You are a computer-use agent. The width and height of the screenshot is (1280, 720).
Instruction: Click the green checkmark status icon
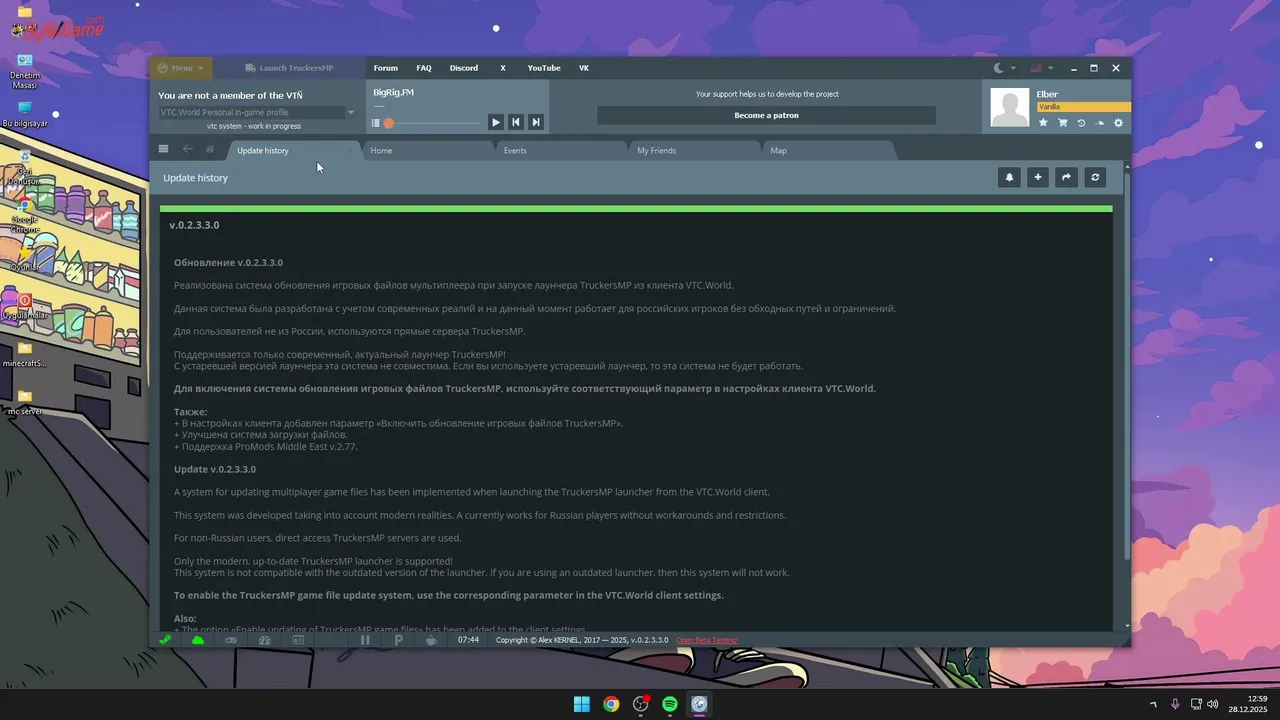tap(165, 640)
